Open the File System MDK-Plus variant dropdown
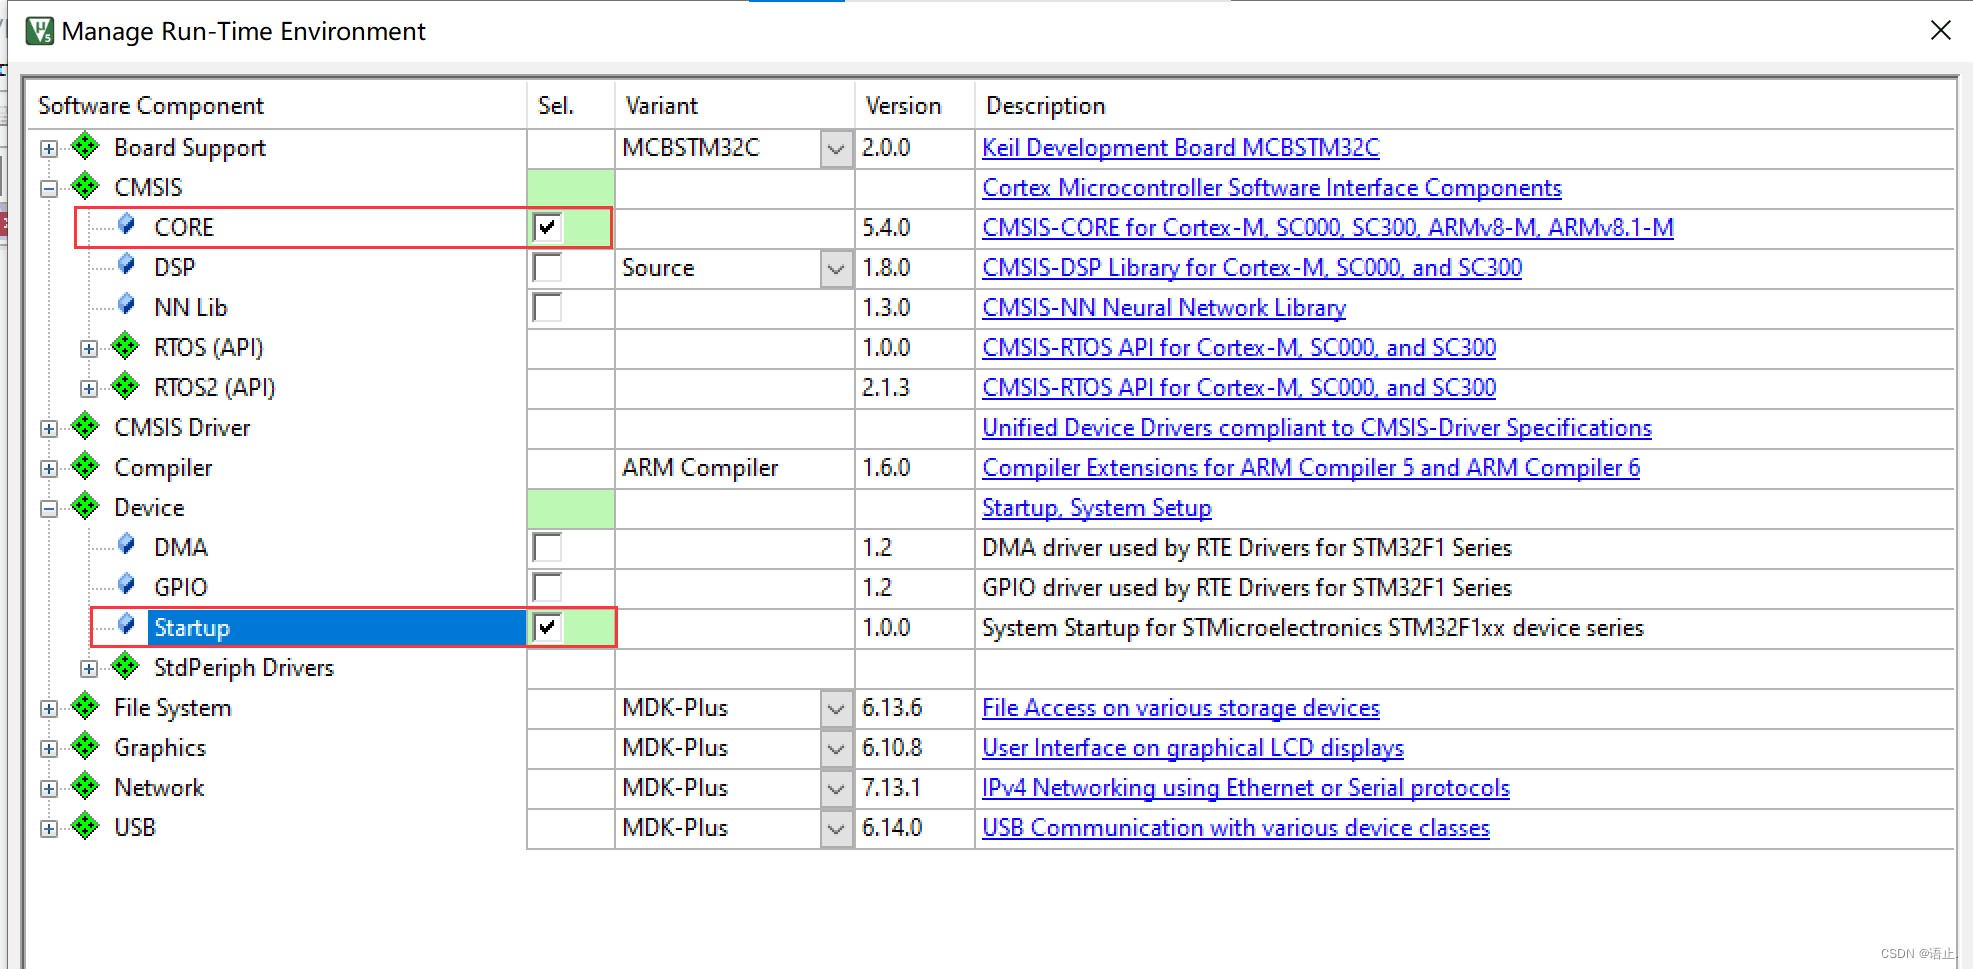 (x=836, y=709)
